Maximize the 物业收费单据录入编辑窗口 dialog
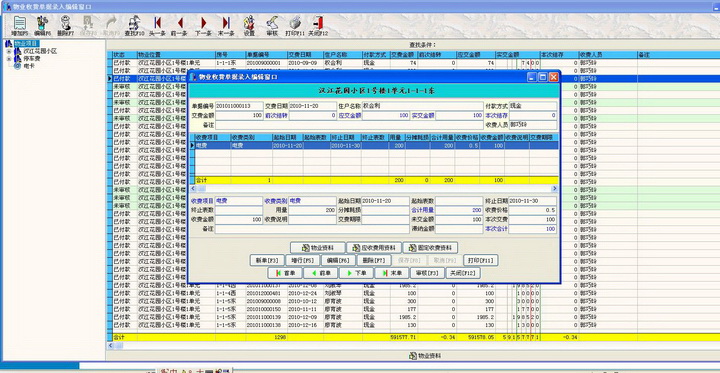Image resolution: width=720 pixels, height=373 pixels. (x=543, y=77)
